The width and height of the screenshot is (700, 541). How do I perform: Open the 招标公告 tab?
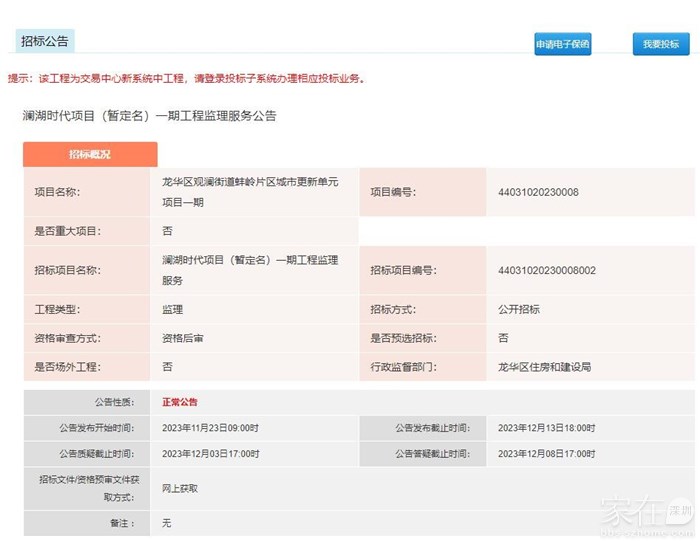pos(45,41)
